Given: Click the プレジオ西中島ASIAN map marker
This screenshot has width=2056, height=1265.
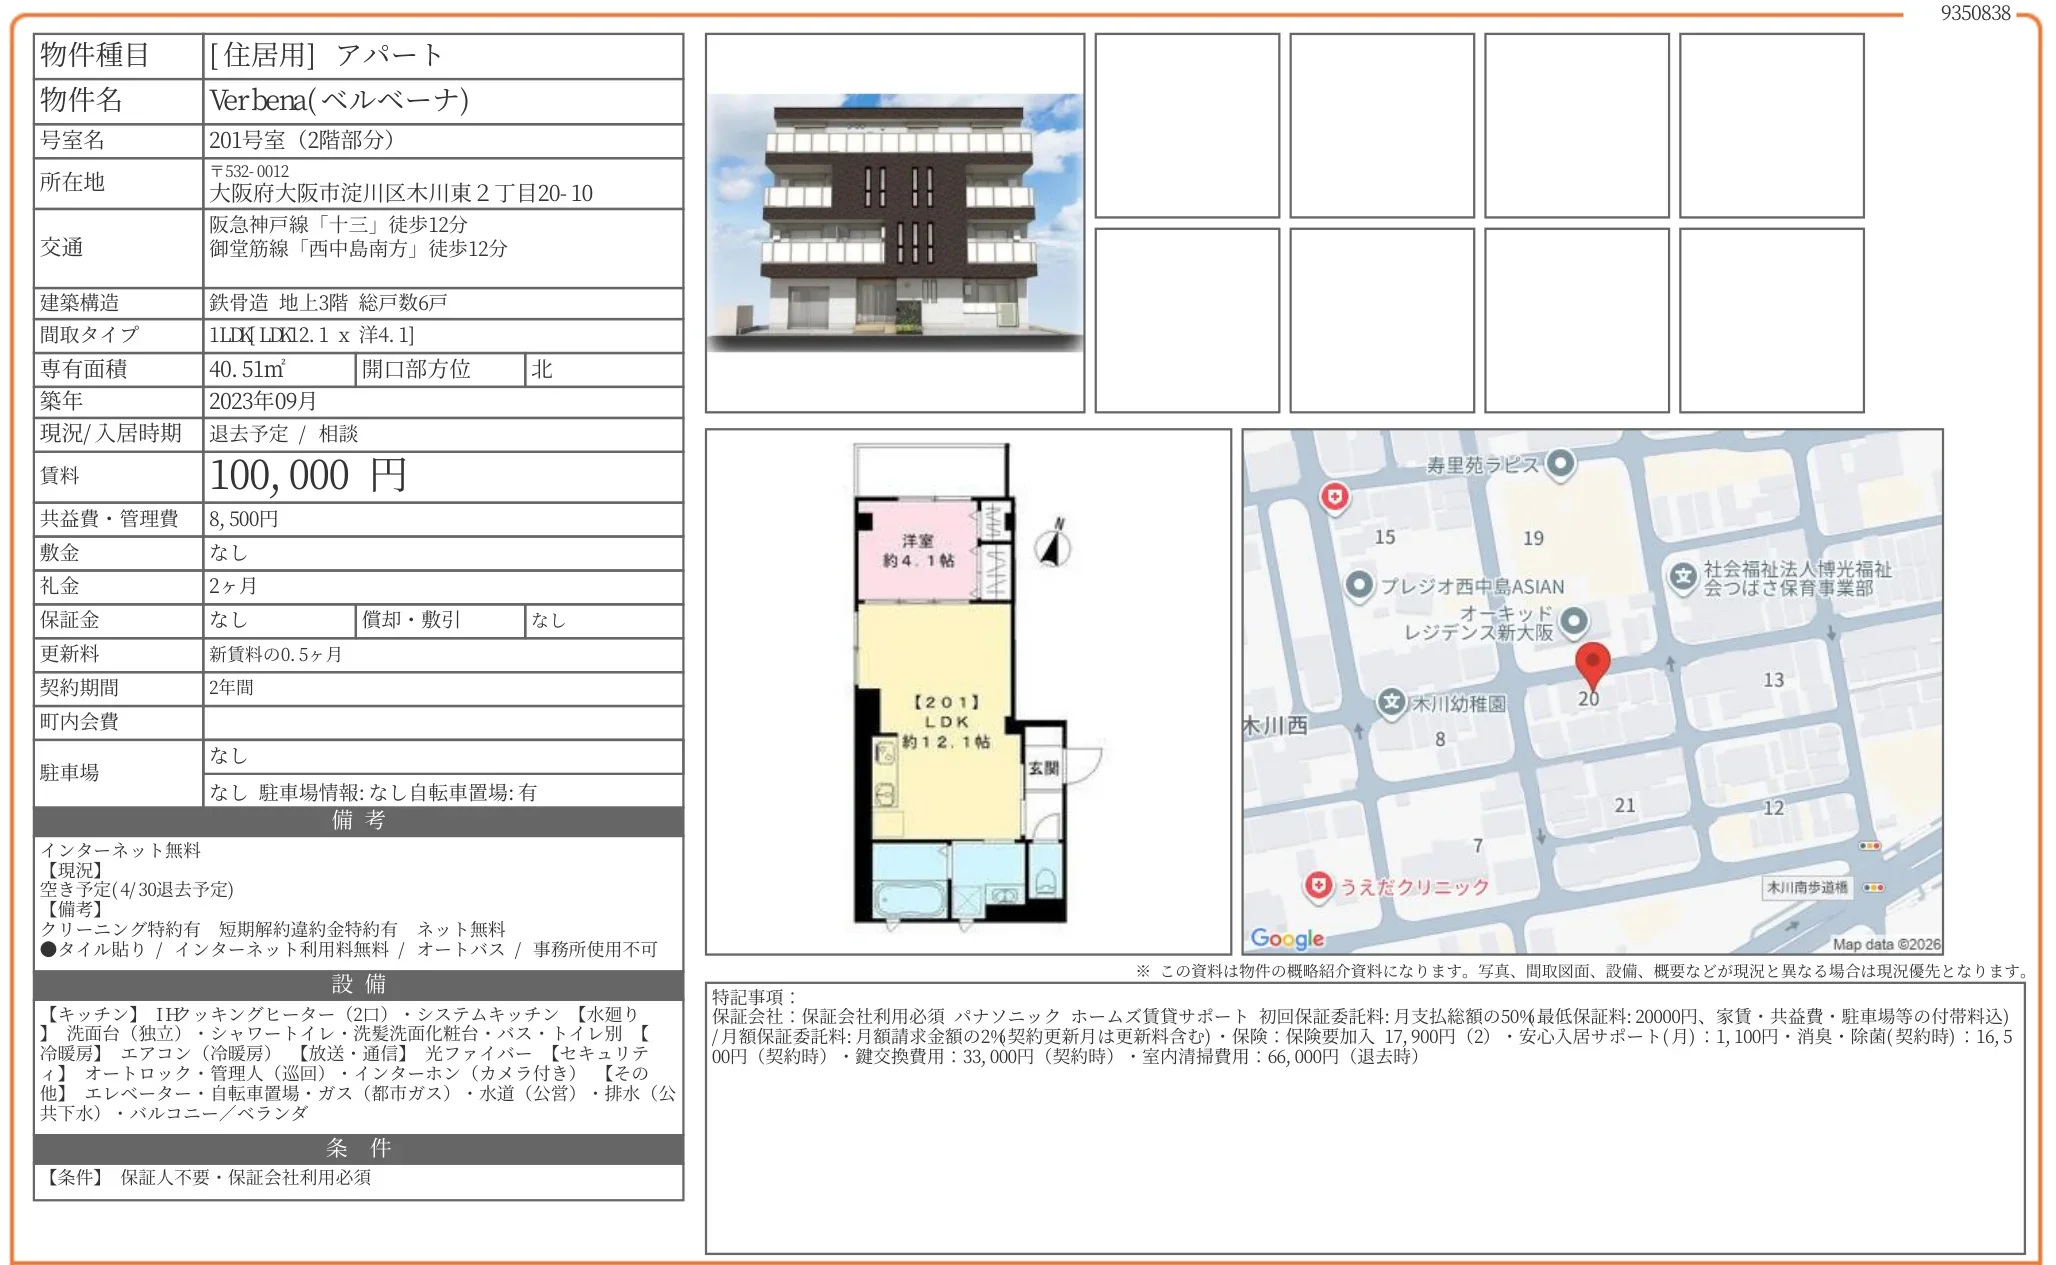Looking at the screenshot, I should (1358, 585).
